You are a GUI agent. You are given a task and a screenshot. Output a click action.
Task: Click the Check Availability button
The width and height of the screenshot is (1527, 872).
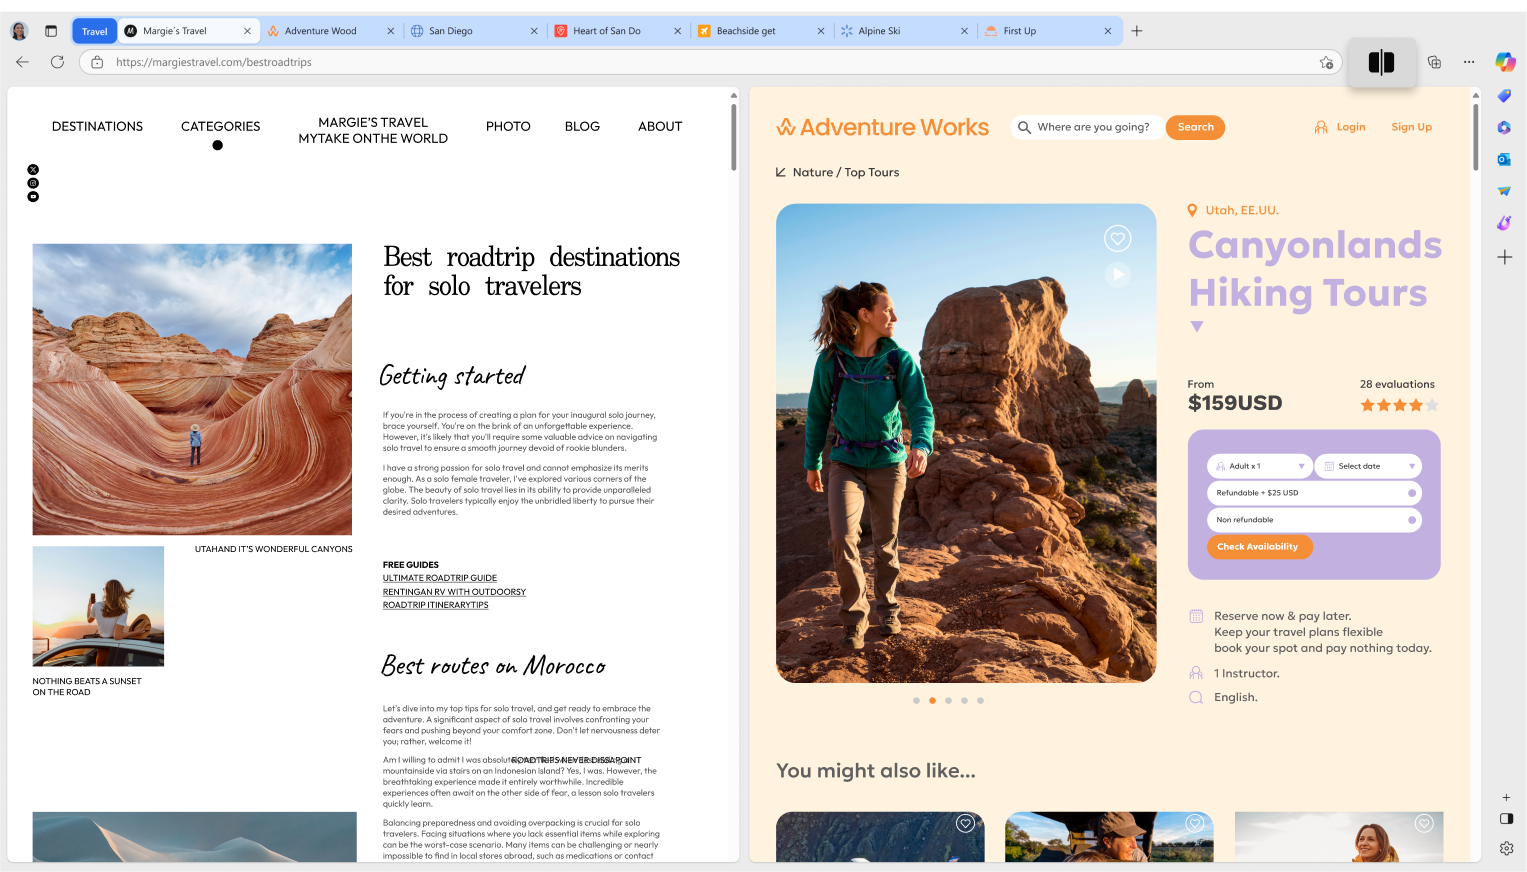[x=1259, y=546]
